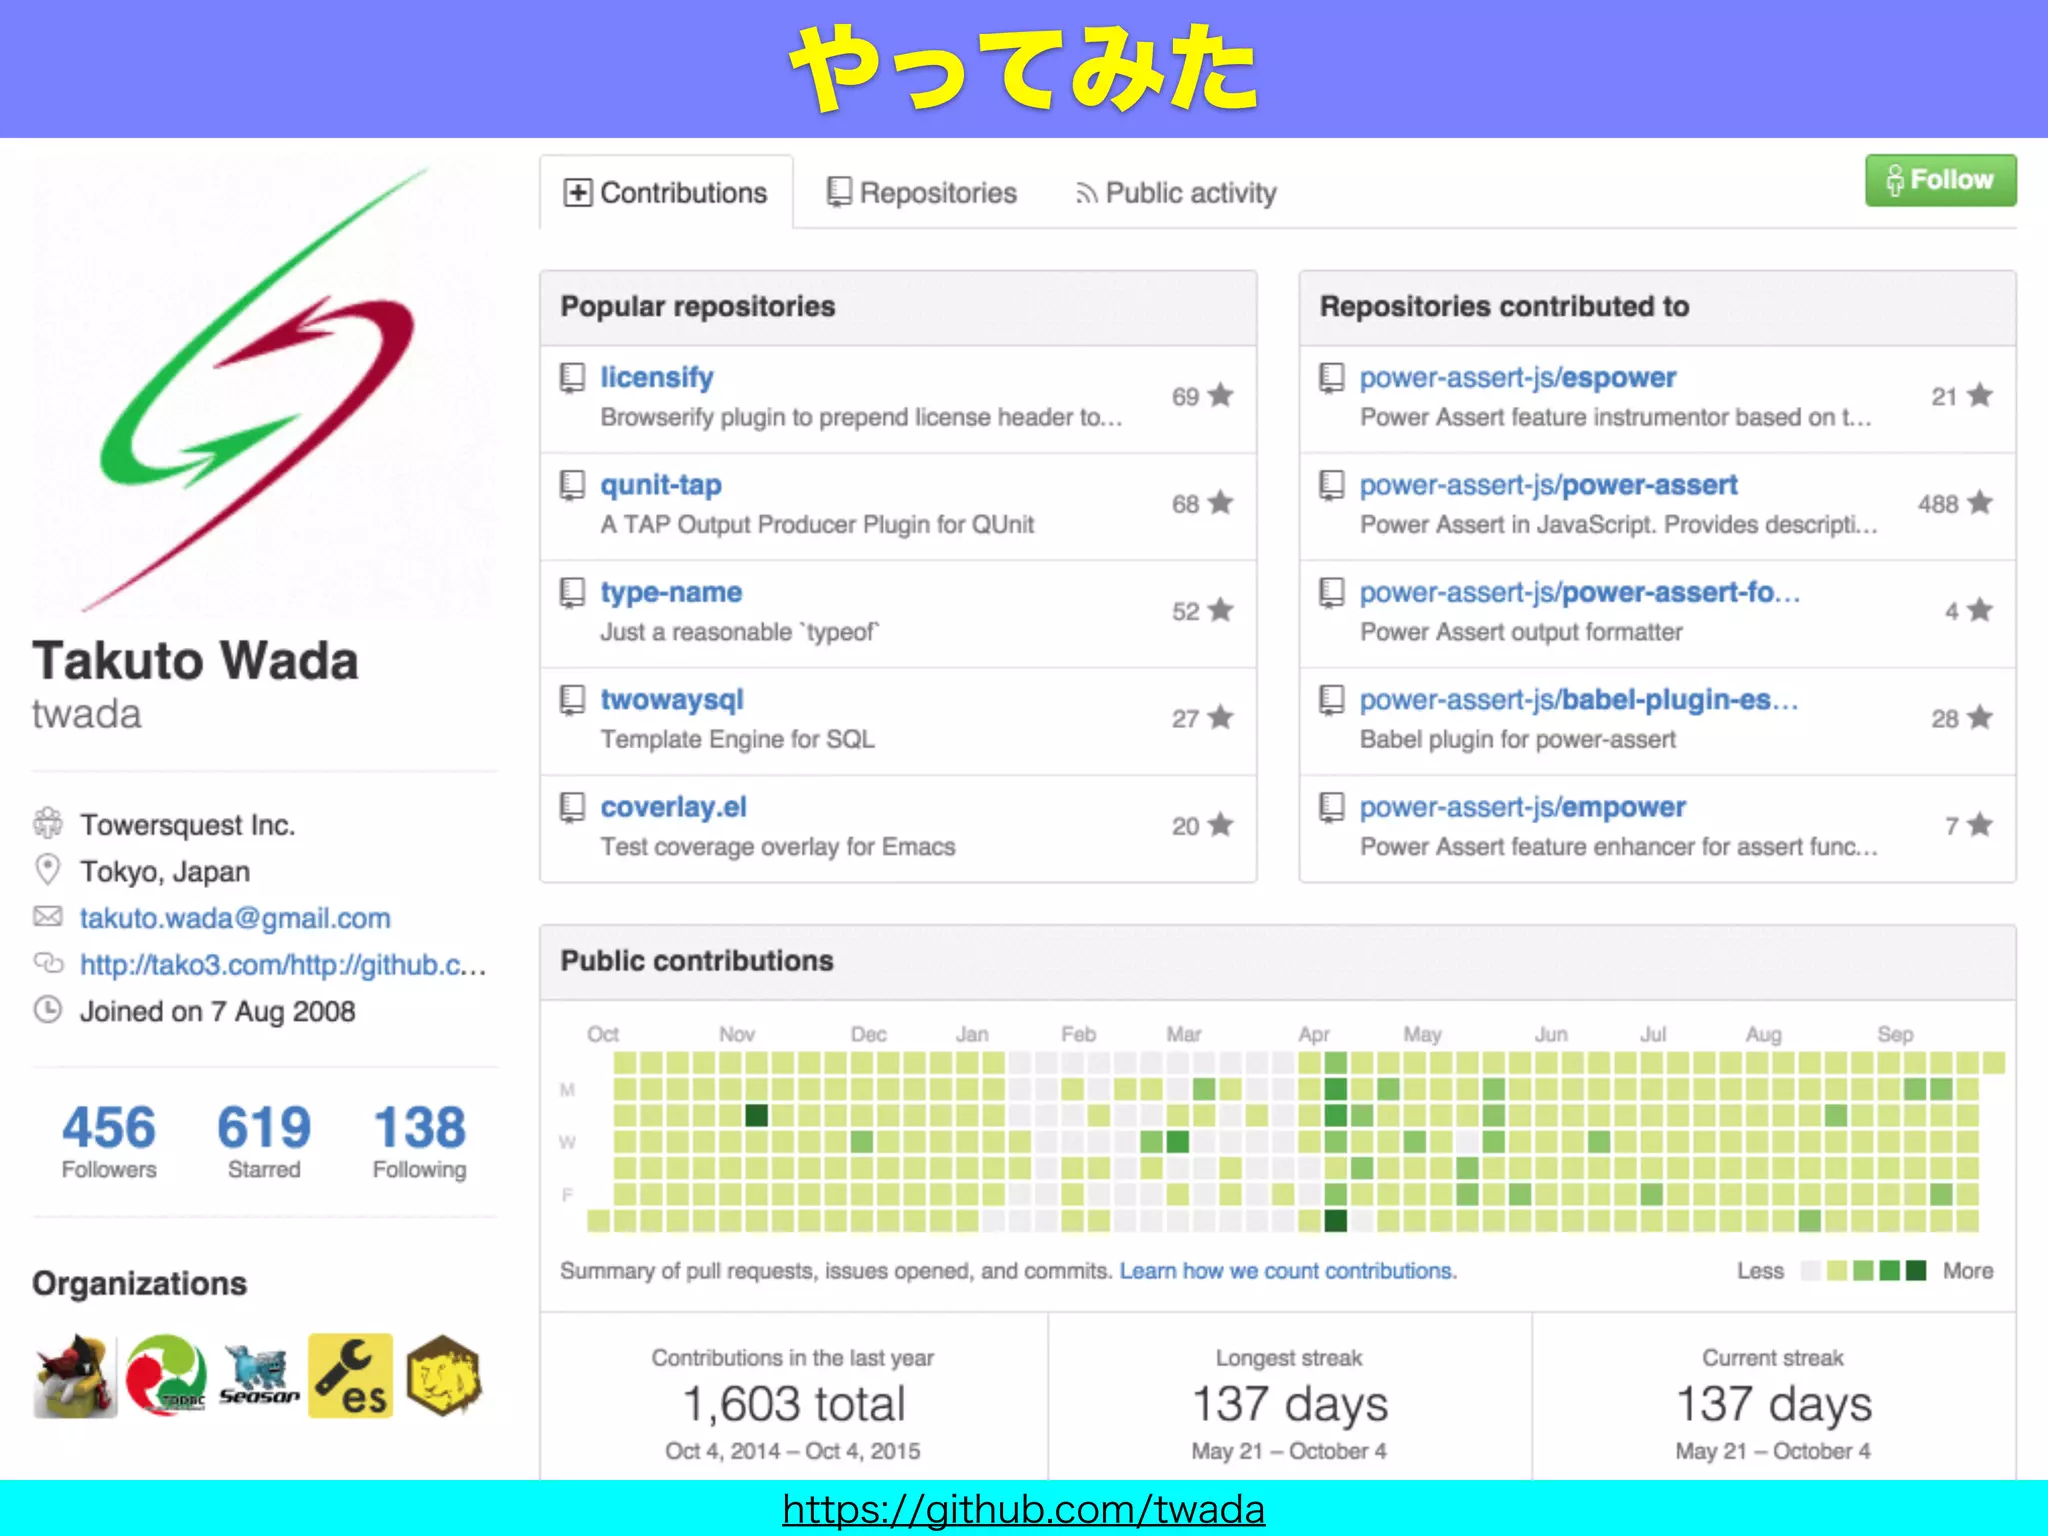The height and width of the screenshot is (1536, 2048).
Task: Switch to the Repositories tab
Action: (x=921, y=192)
